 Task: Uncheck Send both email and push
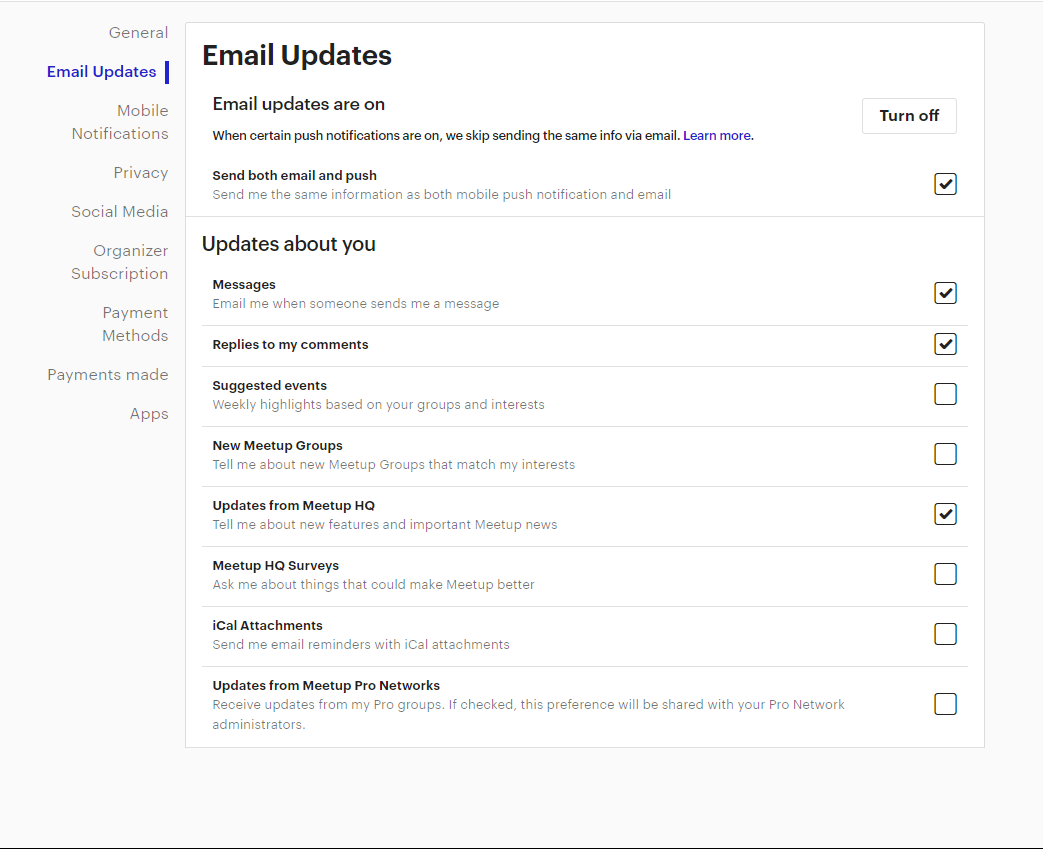pyautogui.click(x=945, y=184)
